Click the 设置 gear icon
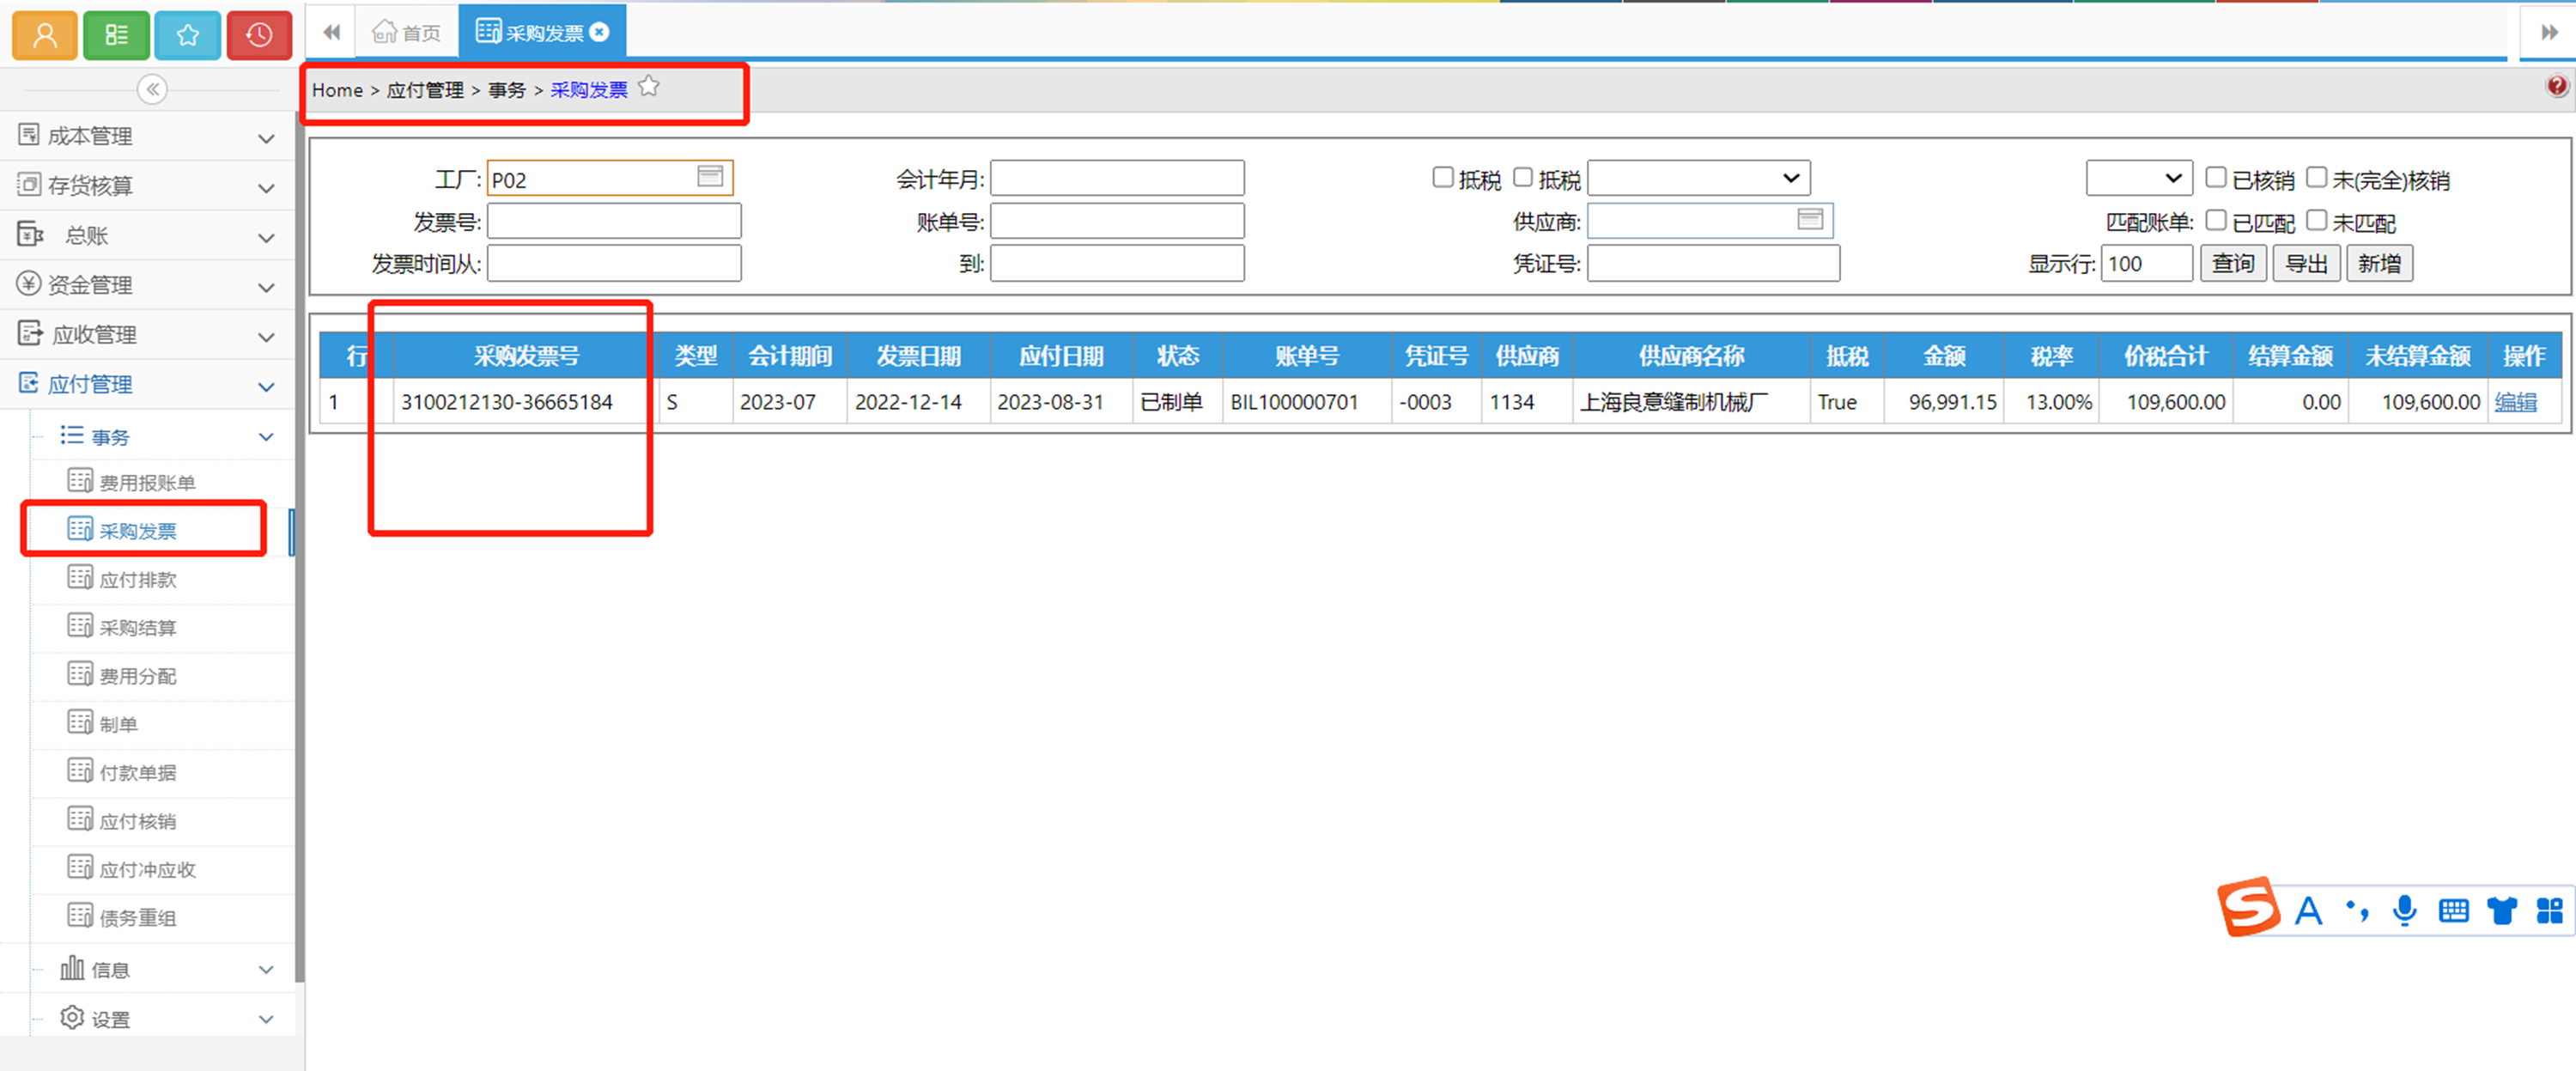 point(72,1017)
